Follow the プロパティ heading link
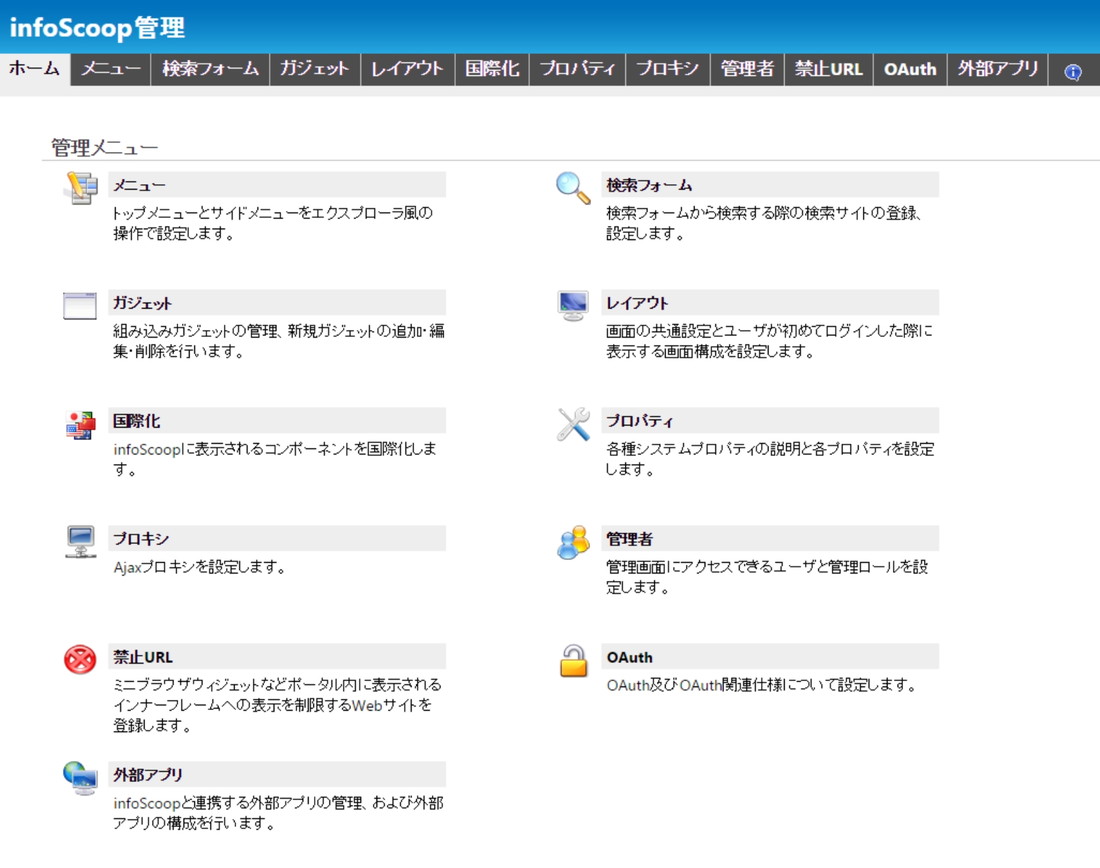Viewport: 1100px width, 868px height. [640, 421]
